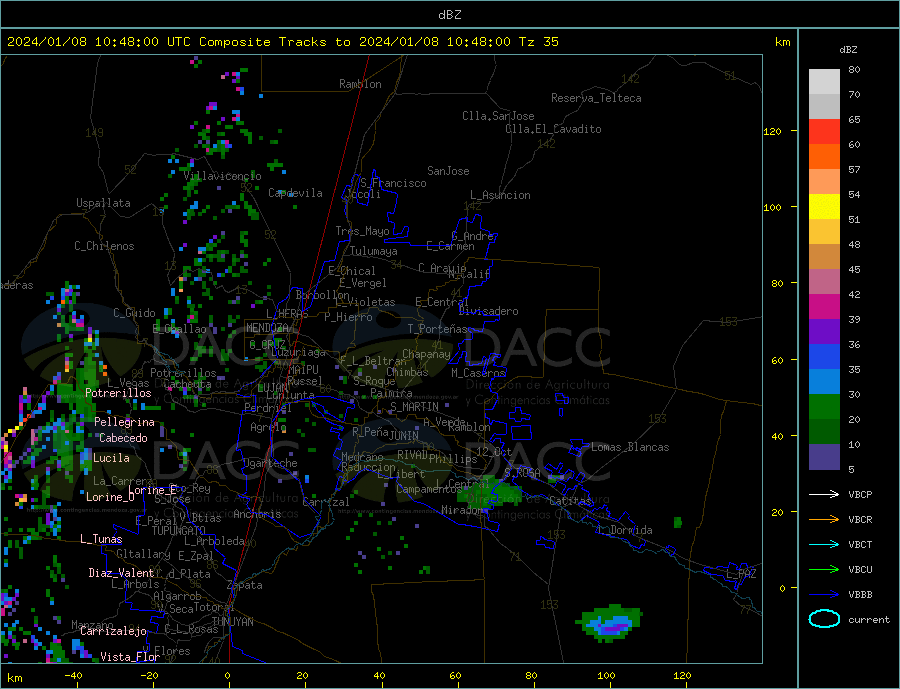Click the Palmira place label
Screen dimensions: 900x689
391,393
